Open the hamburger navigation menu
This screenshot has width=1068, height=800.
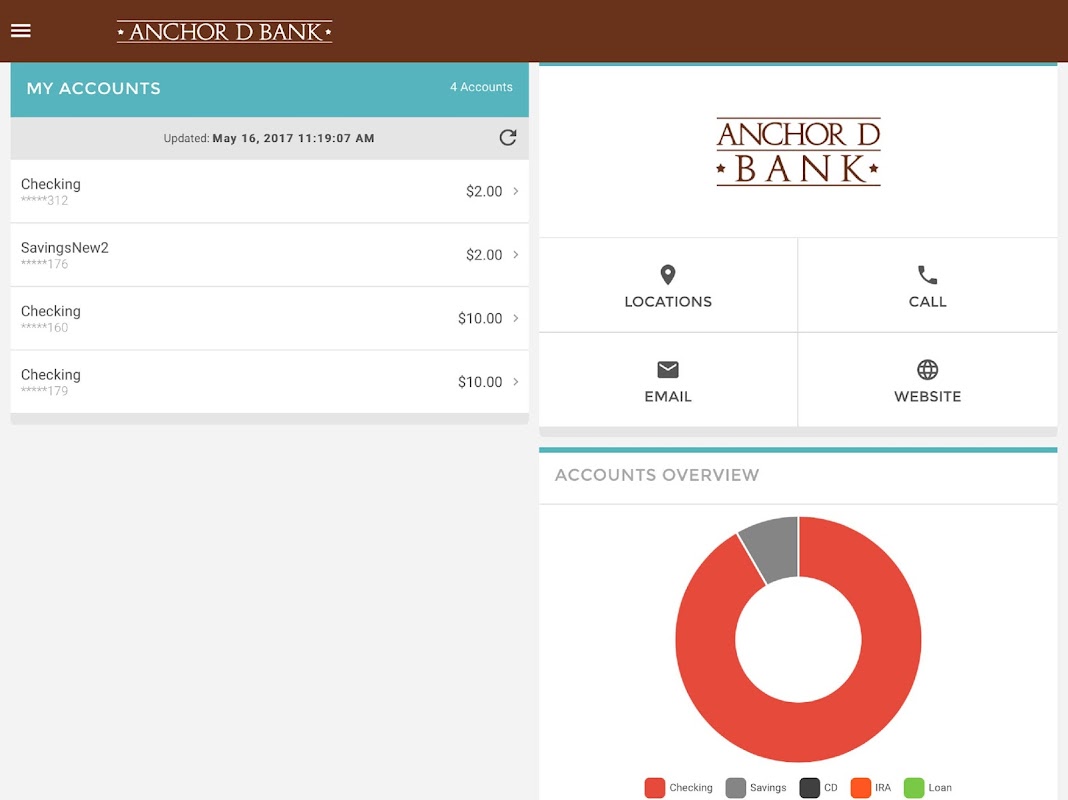point(20,31)
